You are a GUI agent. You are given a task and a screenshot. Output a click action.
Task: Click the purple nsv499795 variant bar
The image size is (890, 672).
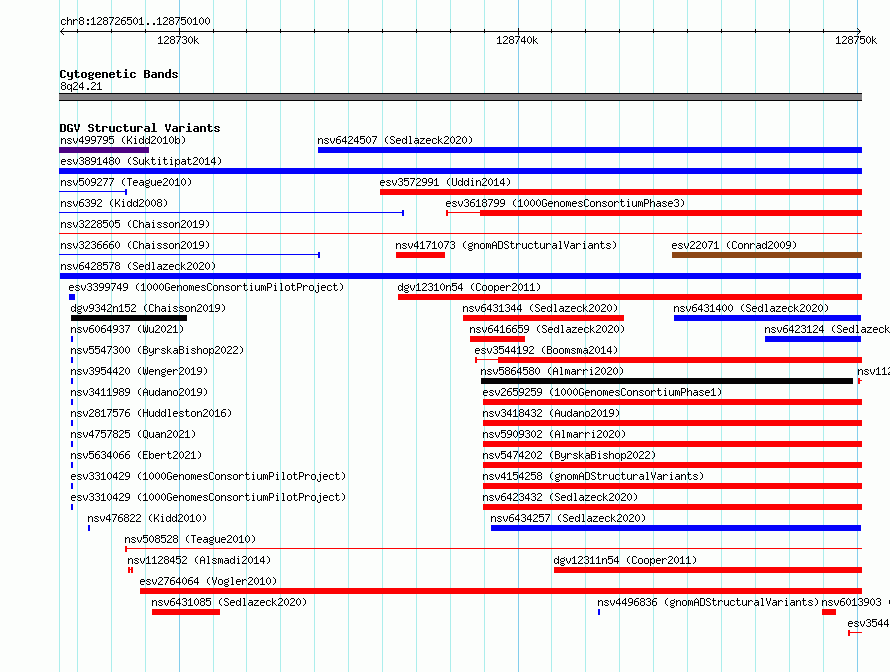pyautogui.click(x=104, y=150)
